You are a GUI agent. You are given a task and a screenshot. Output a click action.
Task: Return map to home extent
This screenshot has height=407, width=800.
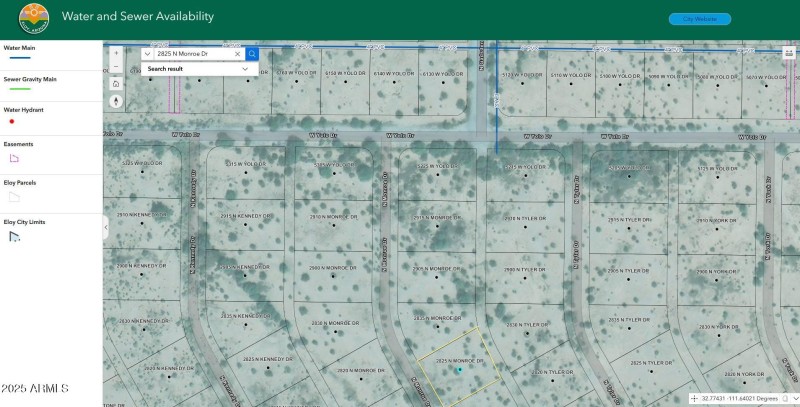click(117, 84)
